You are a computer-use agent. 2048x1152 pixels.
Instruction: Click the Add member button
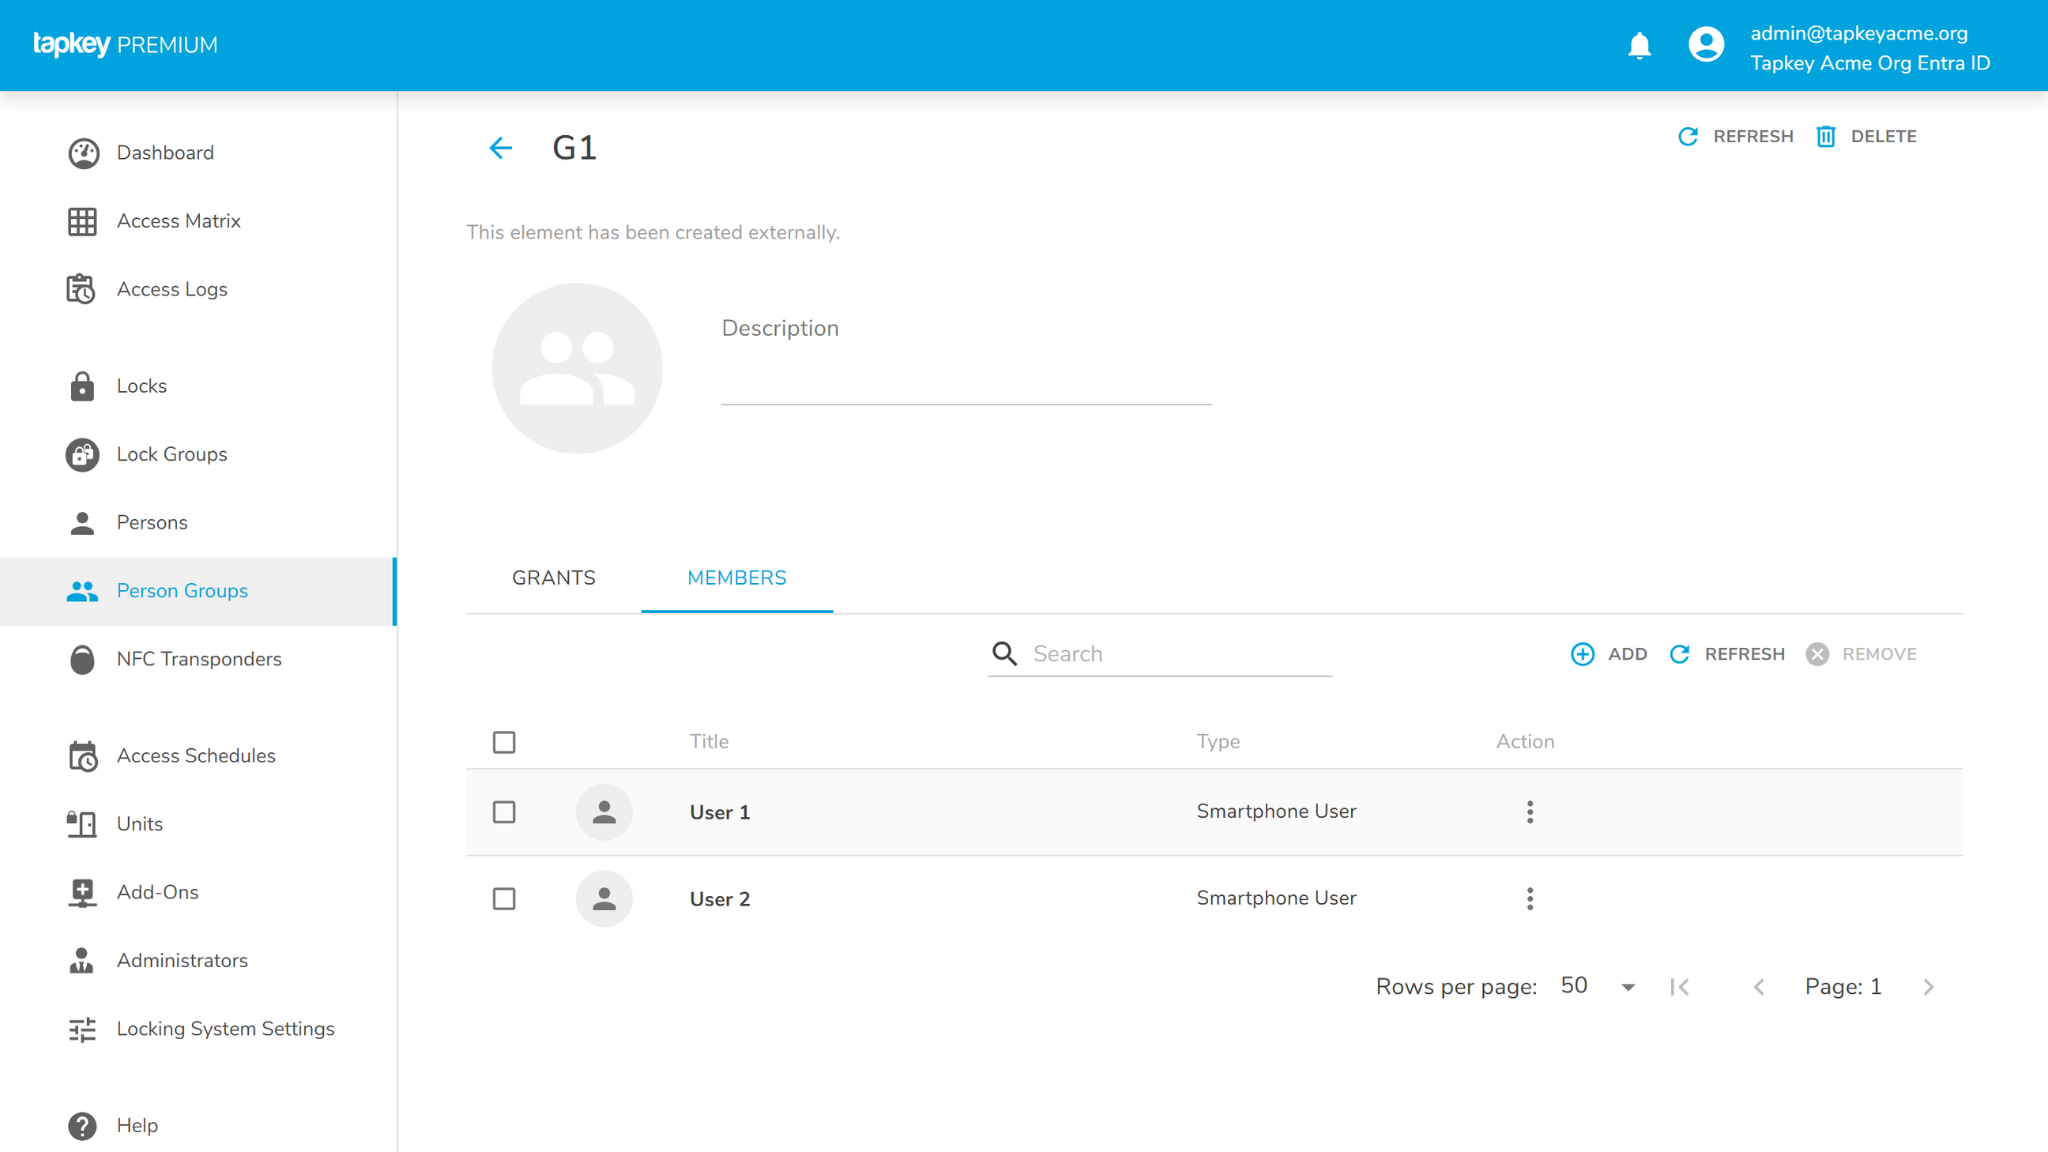(1609, 654)
